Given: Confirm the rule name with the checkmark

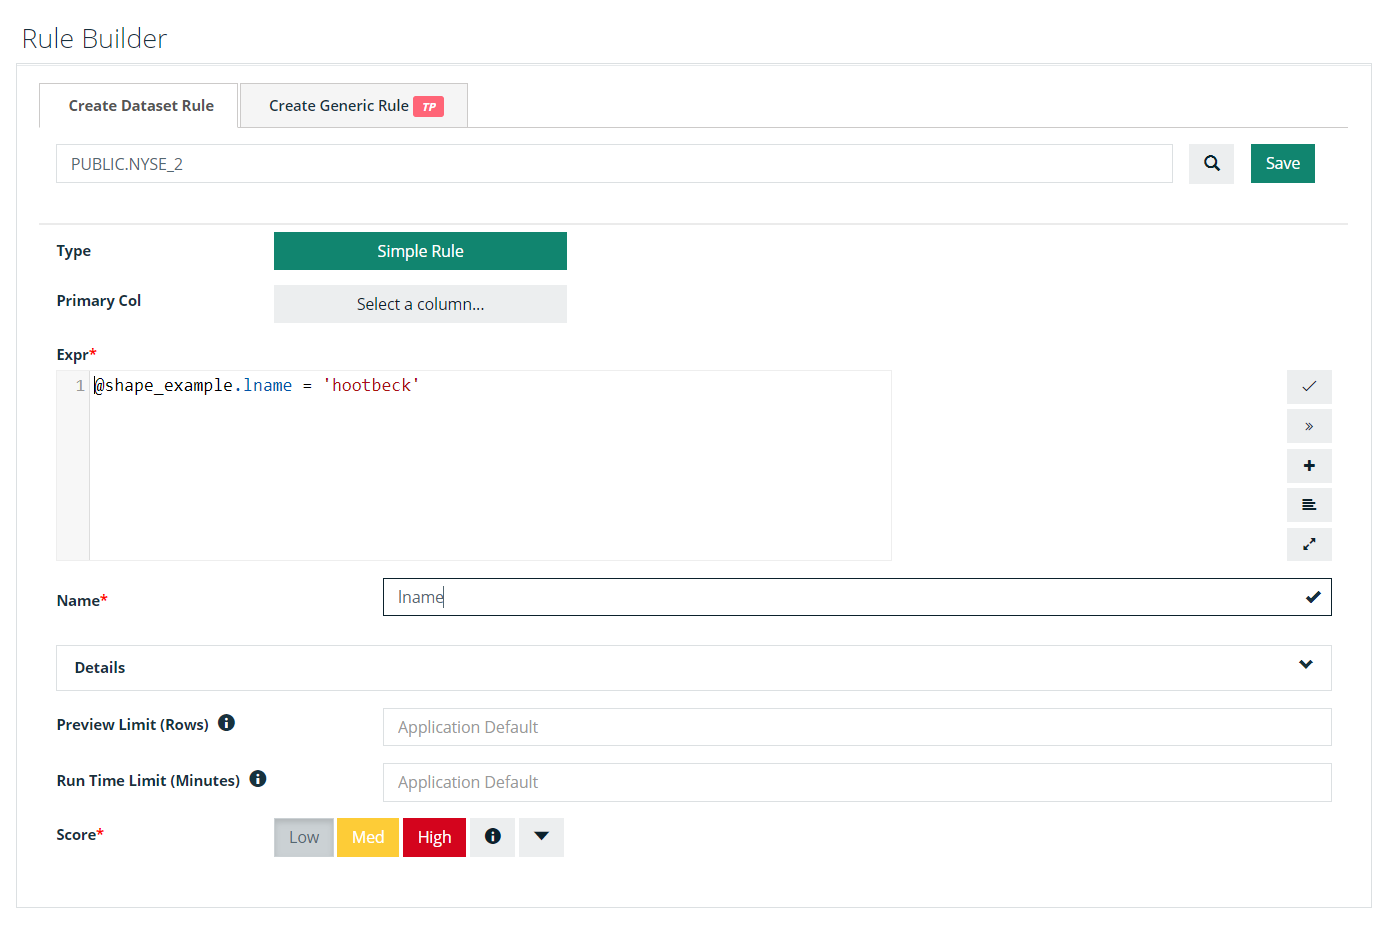Looking at the screenshot, I should point(1312,597).
